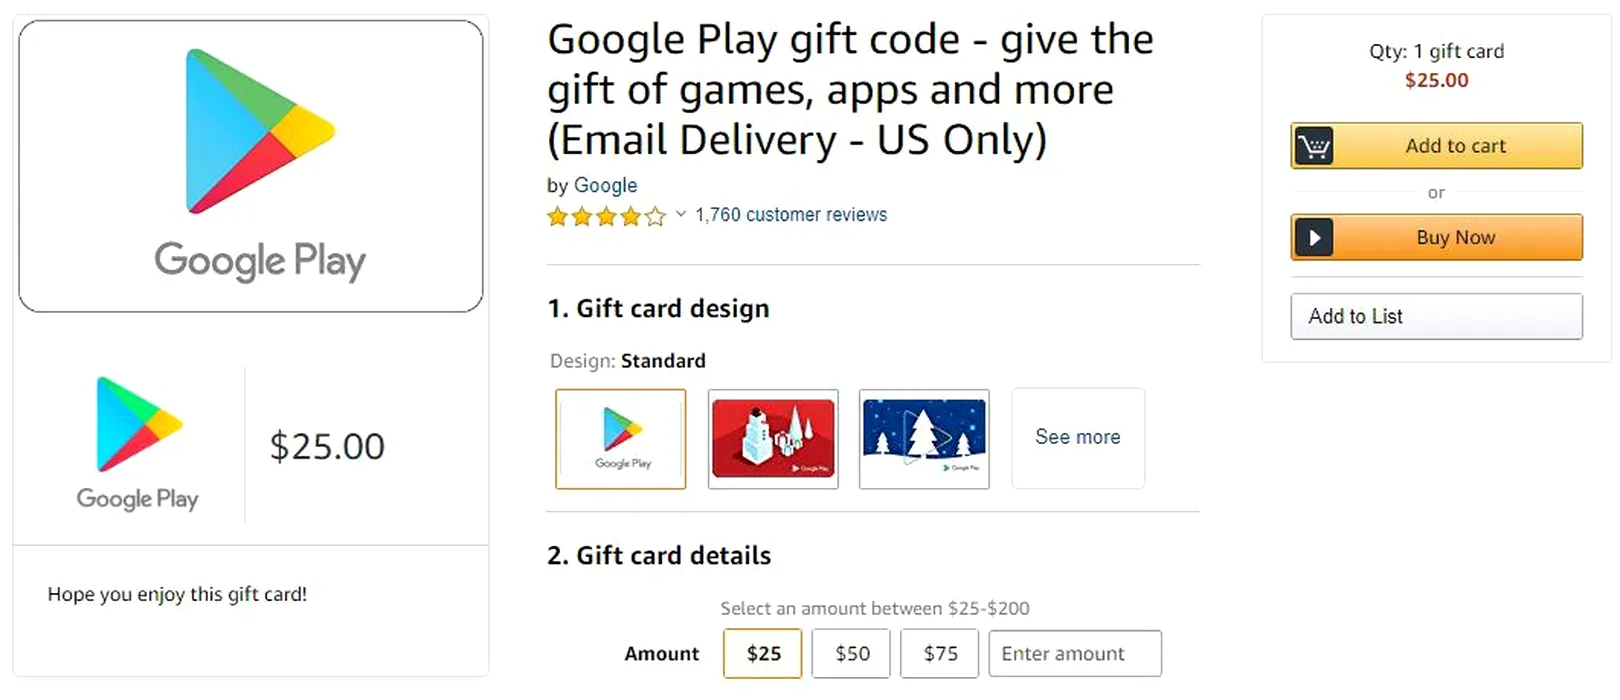1620x700 pixels.
Task: Select the standard Google Play card design
Action: pyautogui.click(x=621, y=439)
